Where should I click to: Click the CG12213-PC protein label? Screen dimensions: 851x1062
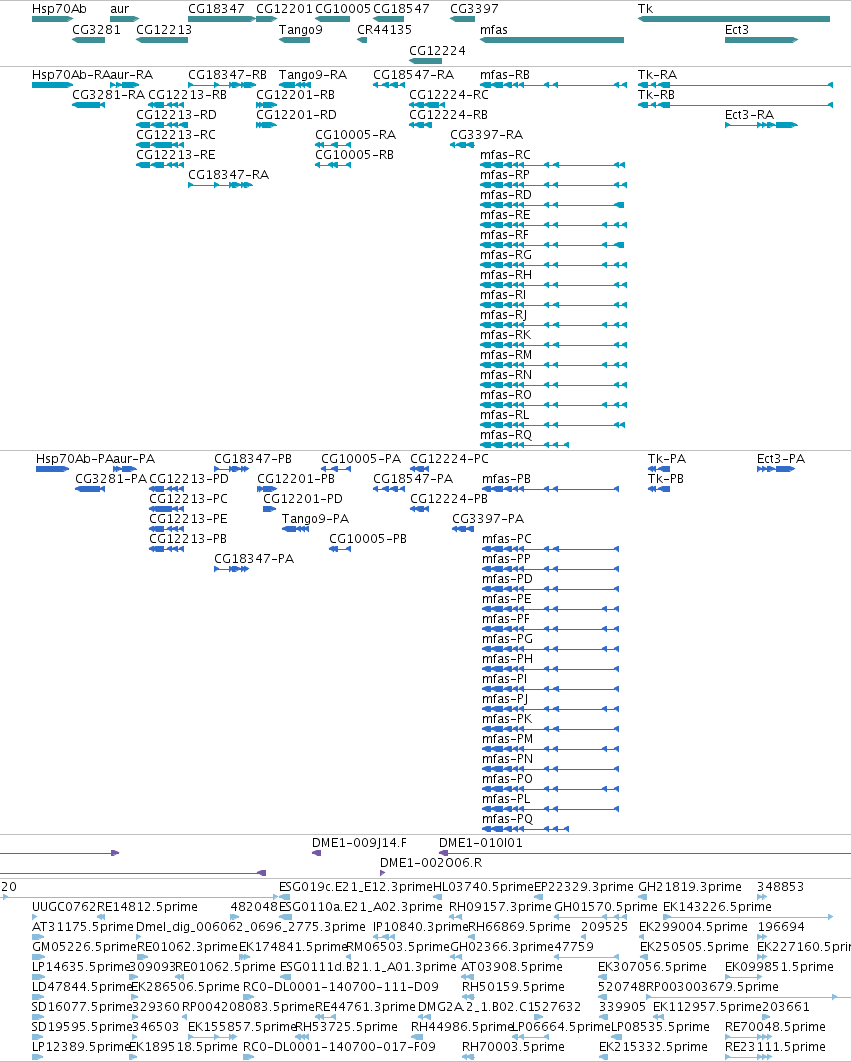(188, 498)
